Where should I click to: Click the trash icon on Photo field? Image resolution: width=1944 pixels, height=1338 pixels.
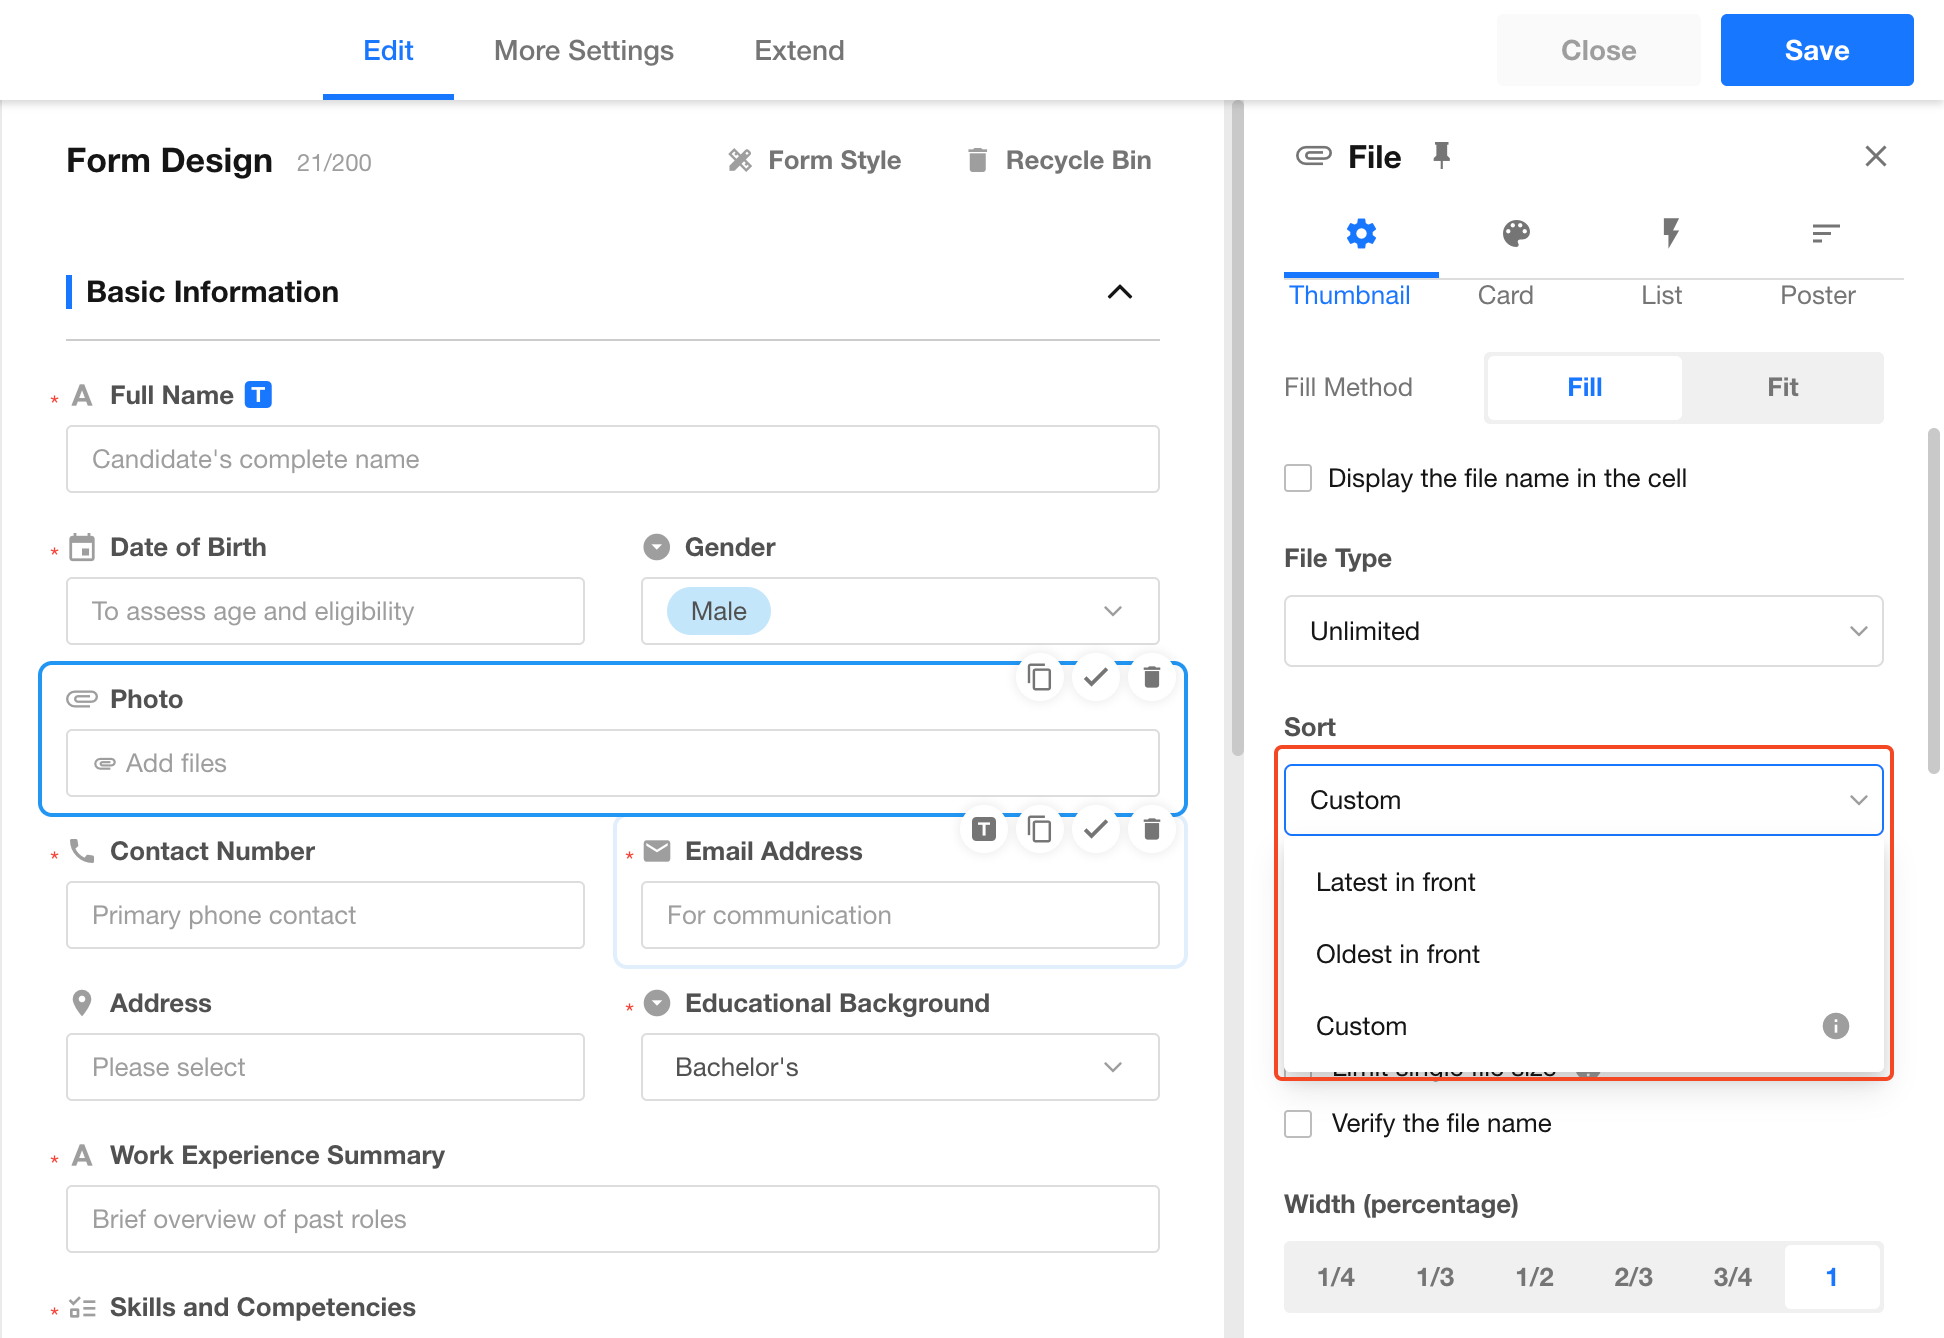pyautogui.click(x=1151, y=678)
